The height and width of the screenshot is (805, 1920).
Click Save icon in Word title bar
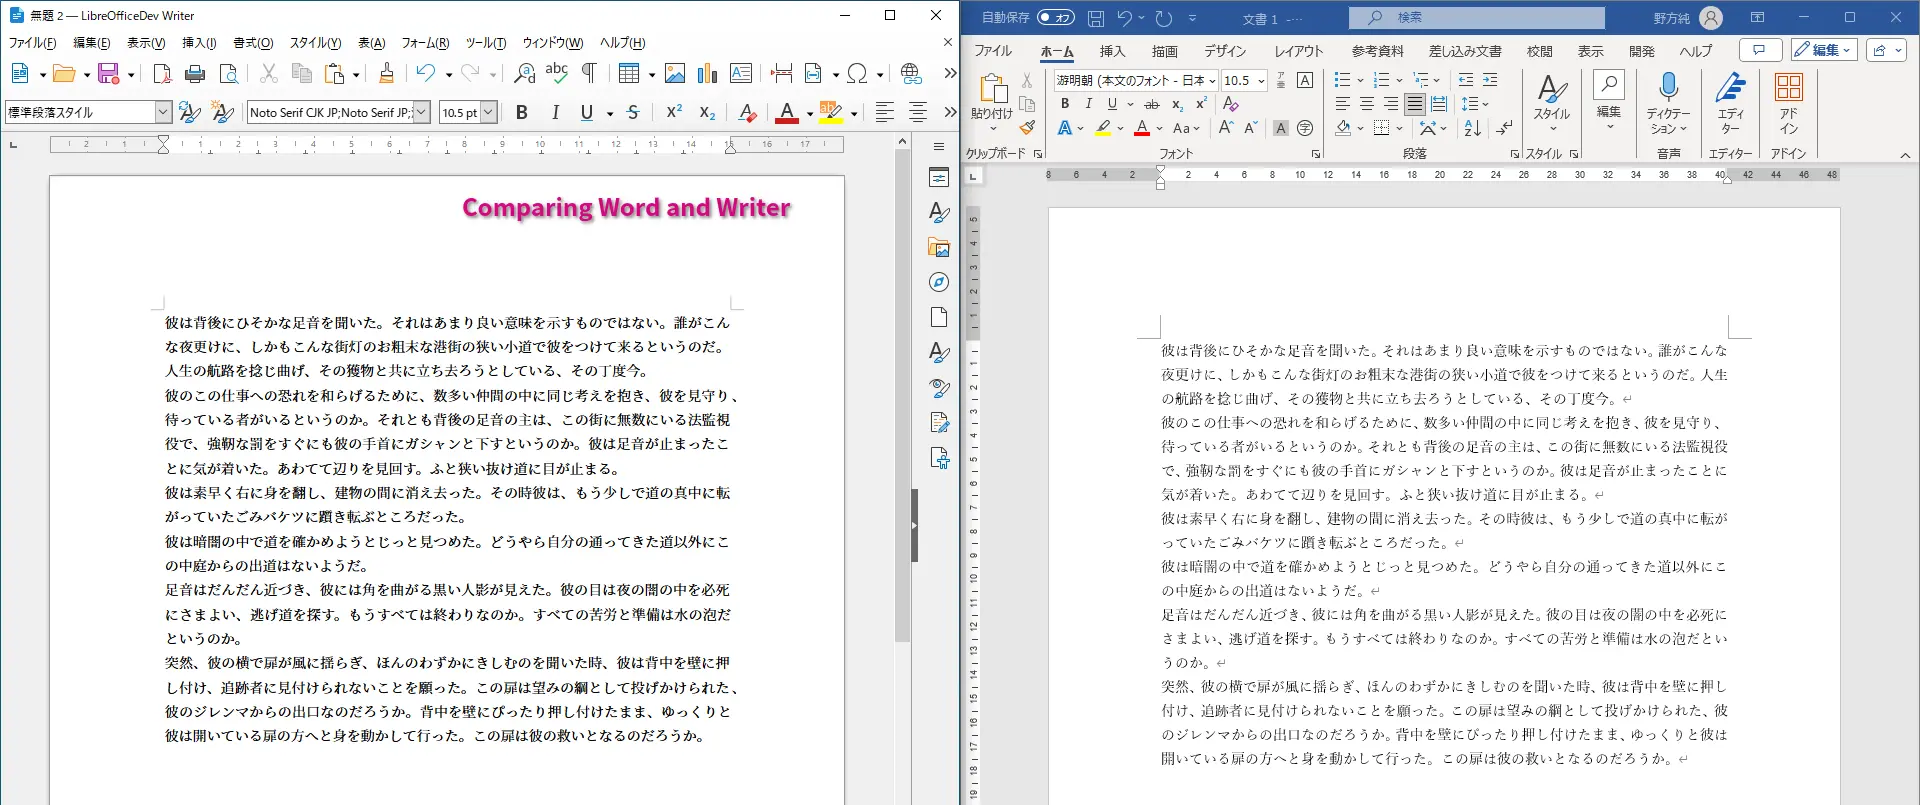(x=1096, y=18)
